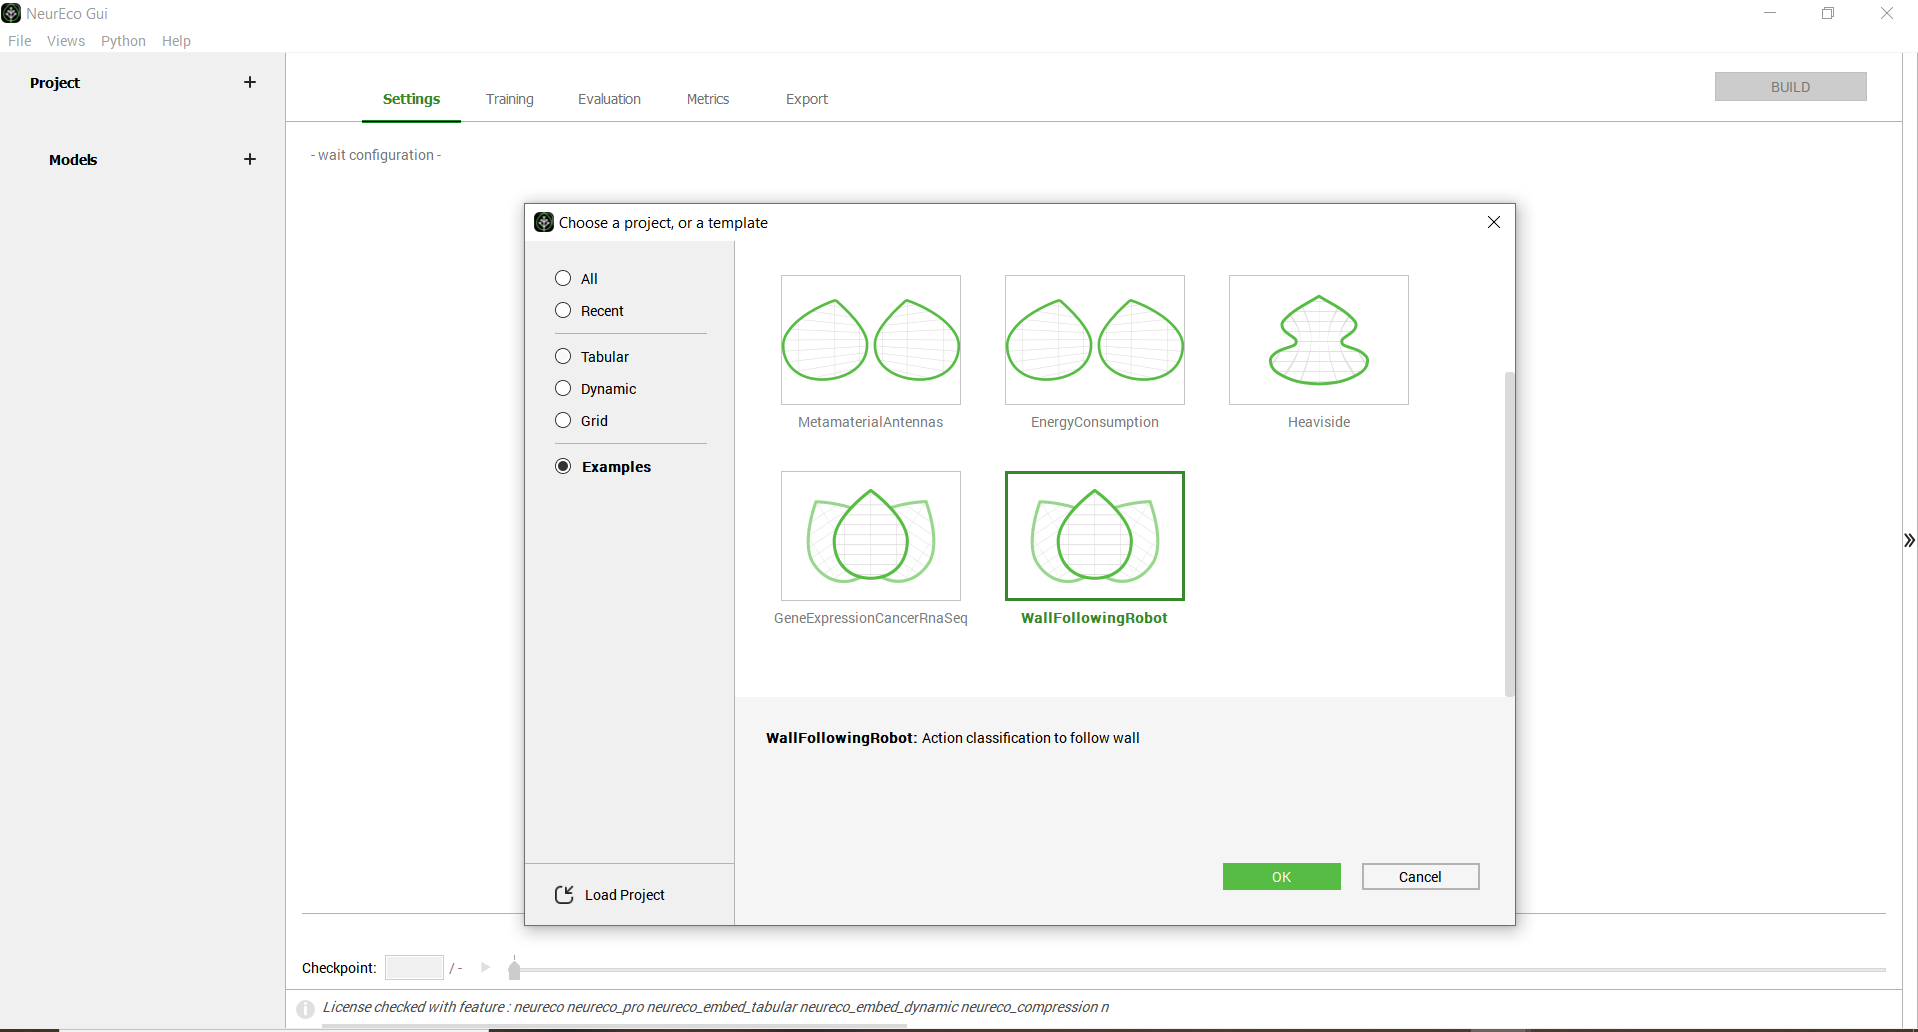Screen dimensions: 1918x1032
Task: Select the All radio option
Action: [x=563, y=278]
